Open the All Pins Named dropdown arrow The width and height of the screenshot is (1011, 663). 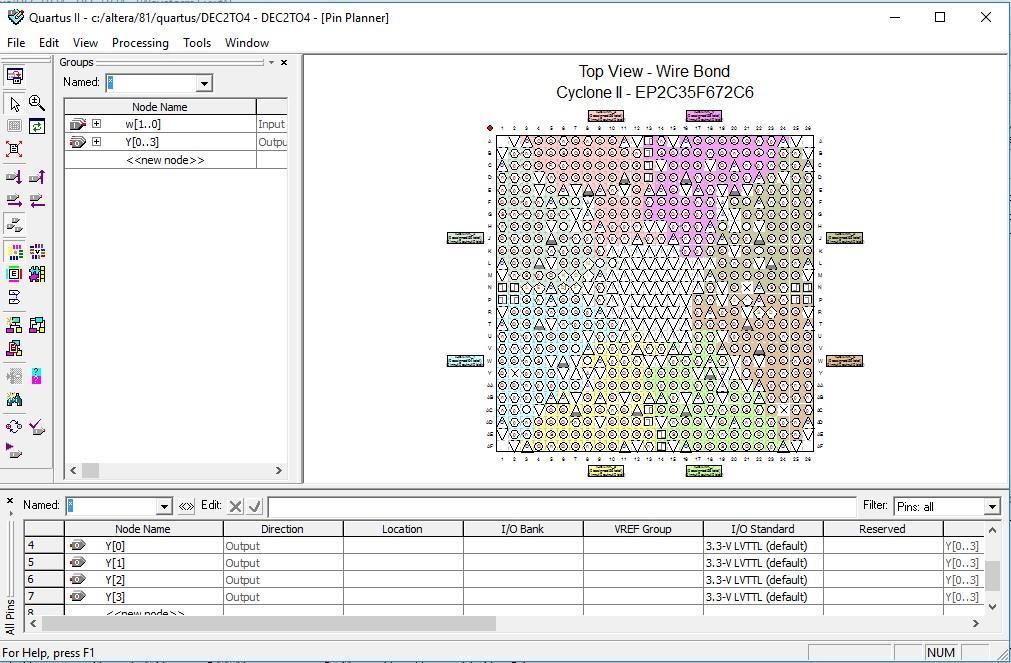pos(164,507)
